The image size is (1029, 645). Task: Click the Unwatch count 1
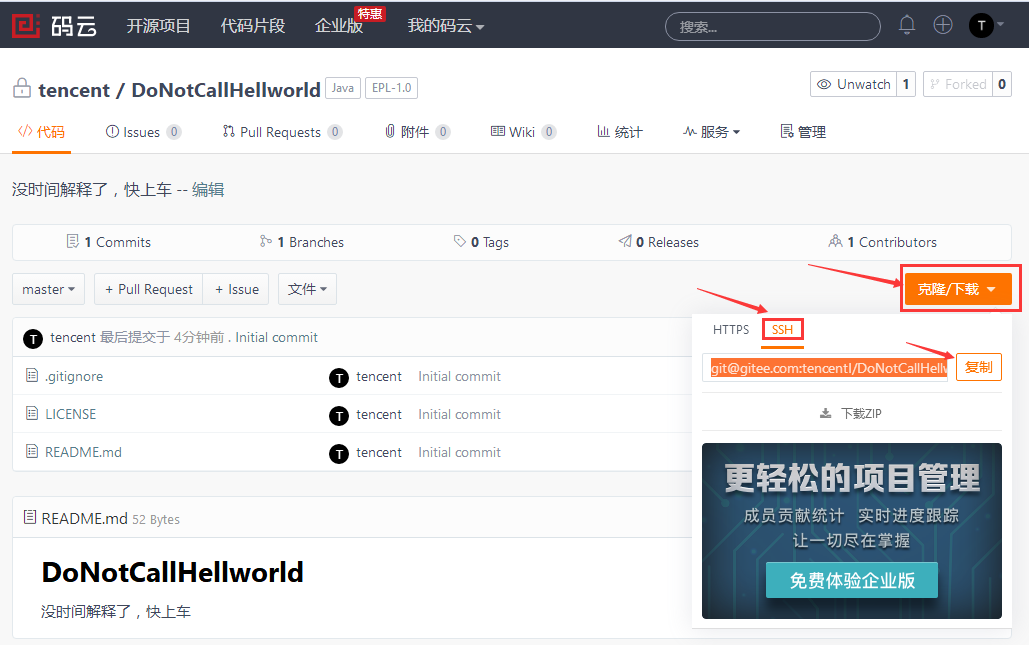pyautogui.click(x=906, y=84)
